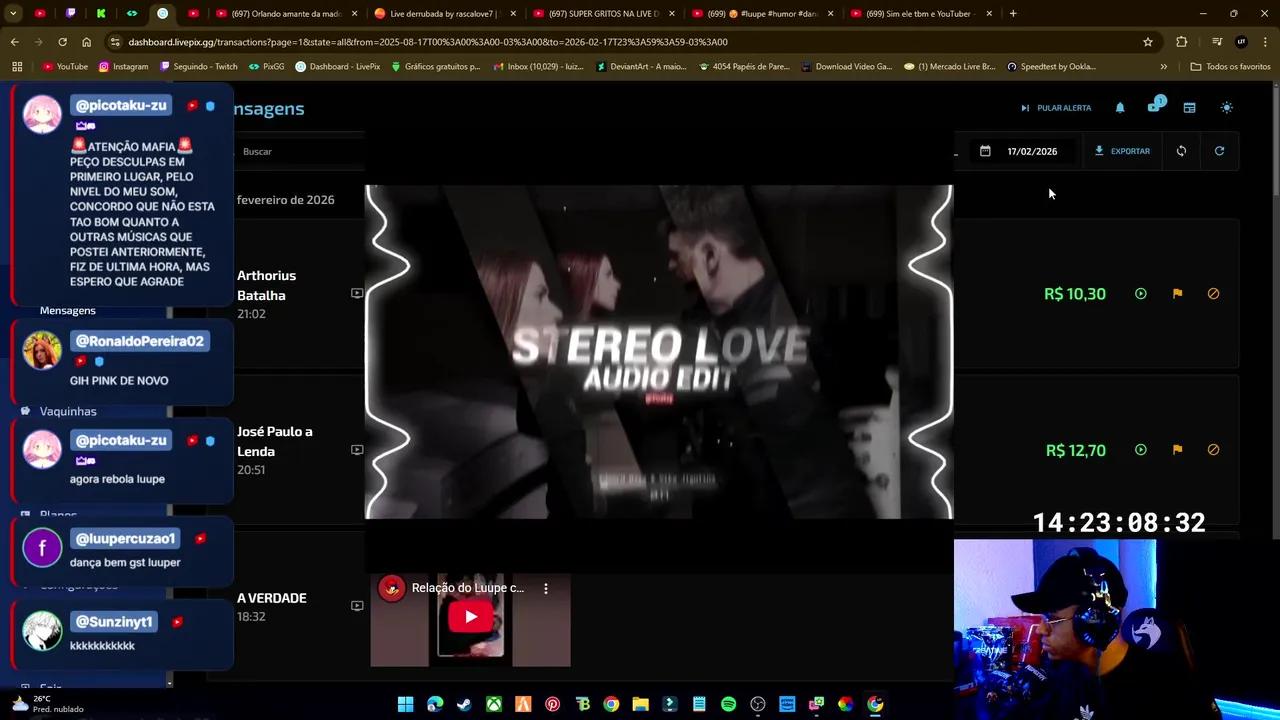Click the EXPORTAR download button

[1122, 151]
